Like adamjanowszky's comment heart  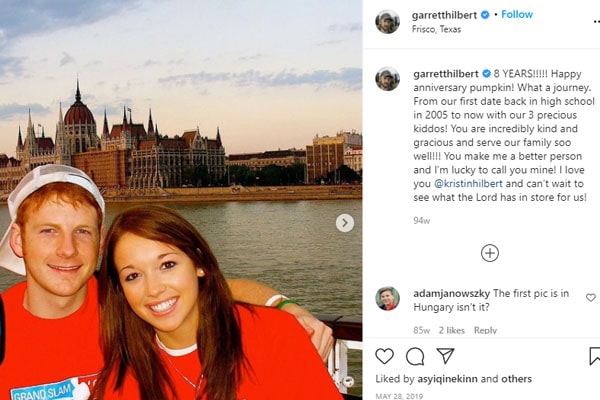pyautogui.click(x=591, y=297)
